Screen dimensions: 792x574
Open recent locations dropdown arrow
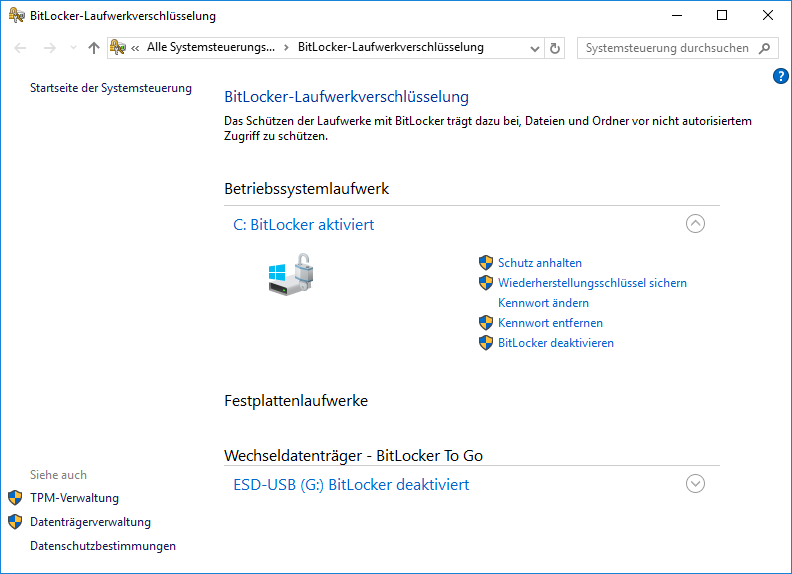73,48
